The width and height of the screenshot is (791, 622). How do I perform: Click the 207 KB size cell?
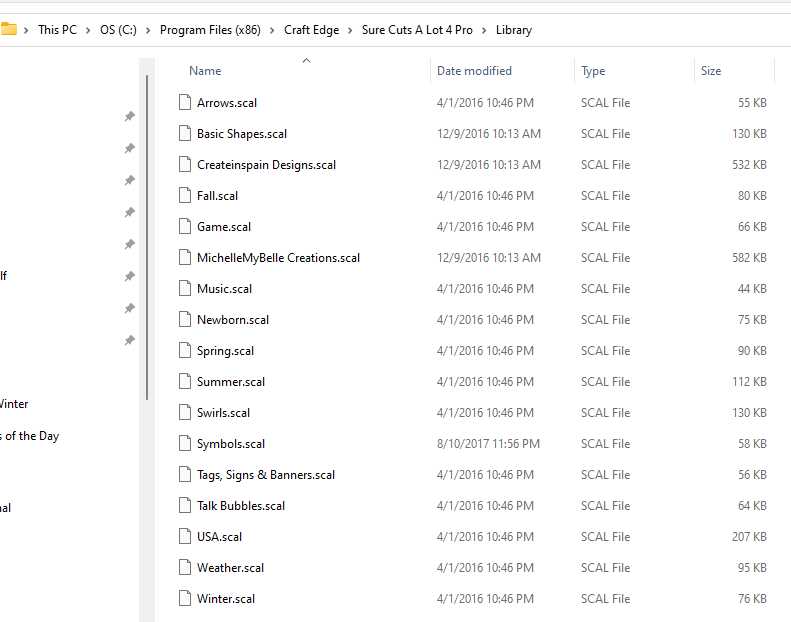click(749, 537)
